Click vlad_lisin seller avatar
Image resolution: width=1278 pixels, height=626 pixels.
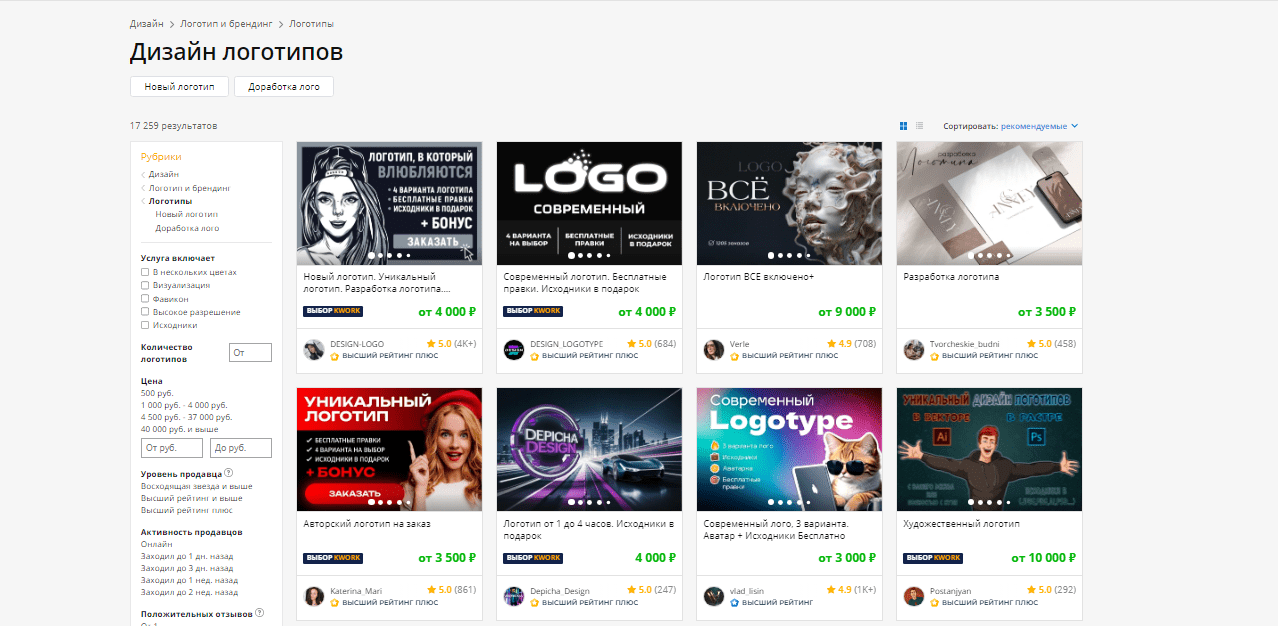click(x=714, y=596)
